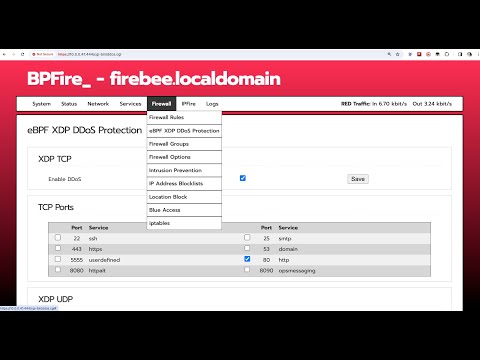Open Location Block from menu
Viewport: 480px width, 360px height.
click(184, 197)
